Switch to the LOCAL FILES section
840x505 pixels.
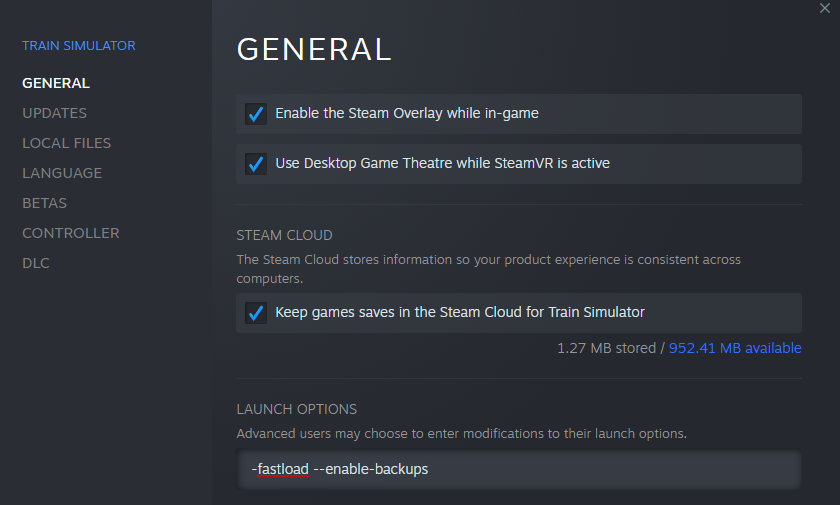tap(66, 143)
